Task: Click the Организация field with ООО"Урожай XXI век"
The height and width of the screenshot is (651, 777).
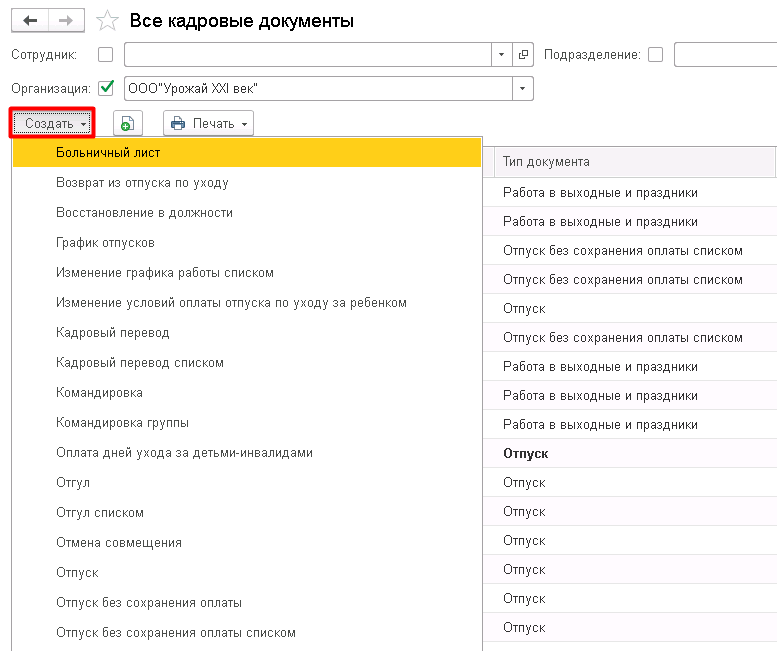Action: 318,89
